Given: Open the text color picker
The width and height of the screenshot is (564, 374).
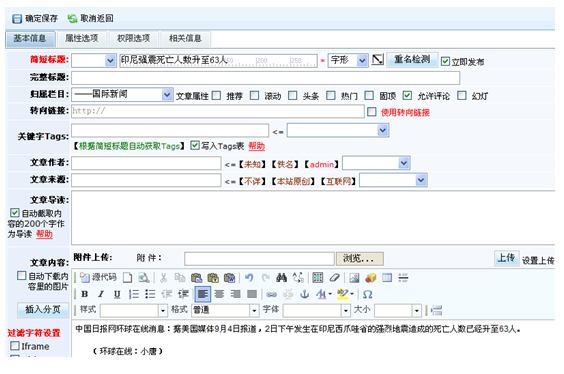Looking at the screenshot, I should pos(323,294).
